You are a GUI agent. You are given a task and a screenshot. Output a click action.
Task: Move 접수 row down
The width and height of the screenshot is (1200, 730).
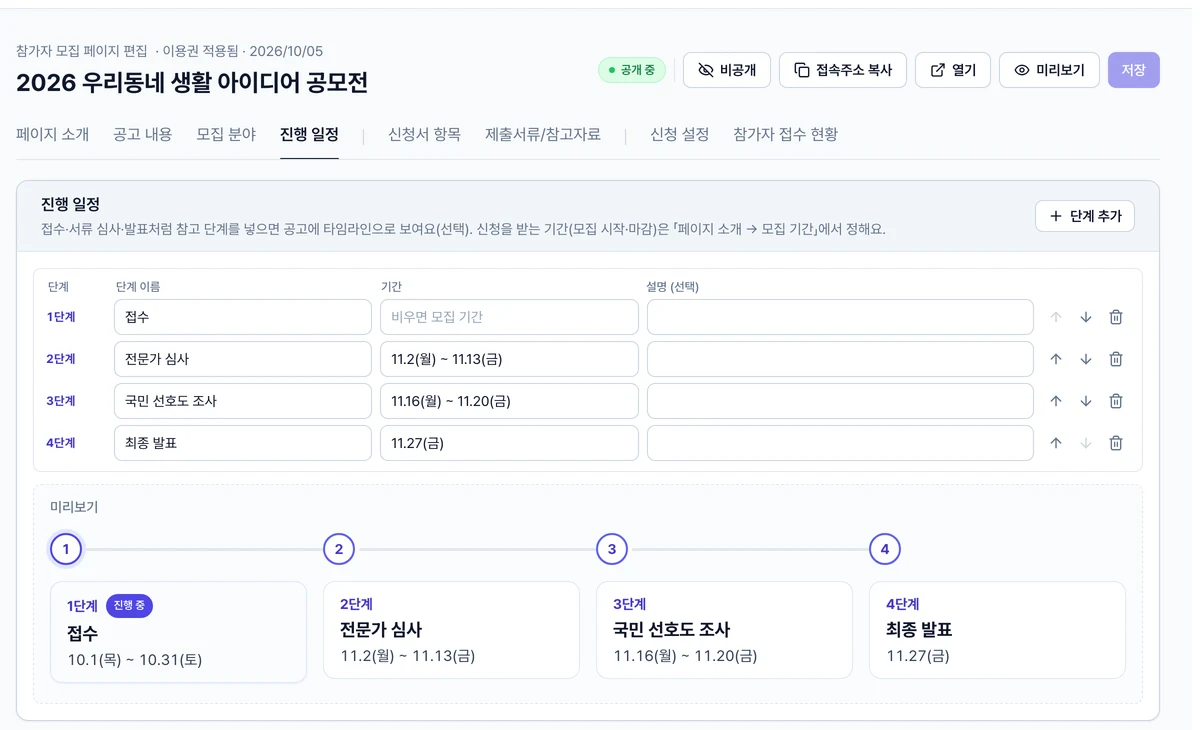tap(1086, 317)
